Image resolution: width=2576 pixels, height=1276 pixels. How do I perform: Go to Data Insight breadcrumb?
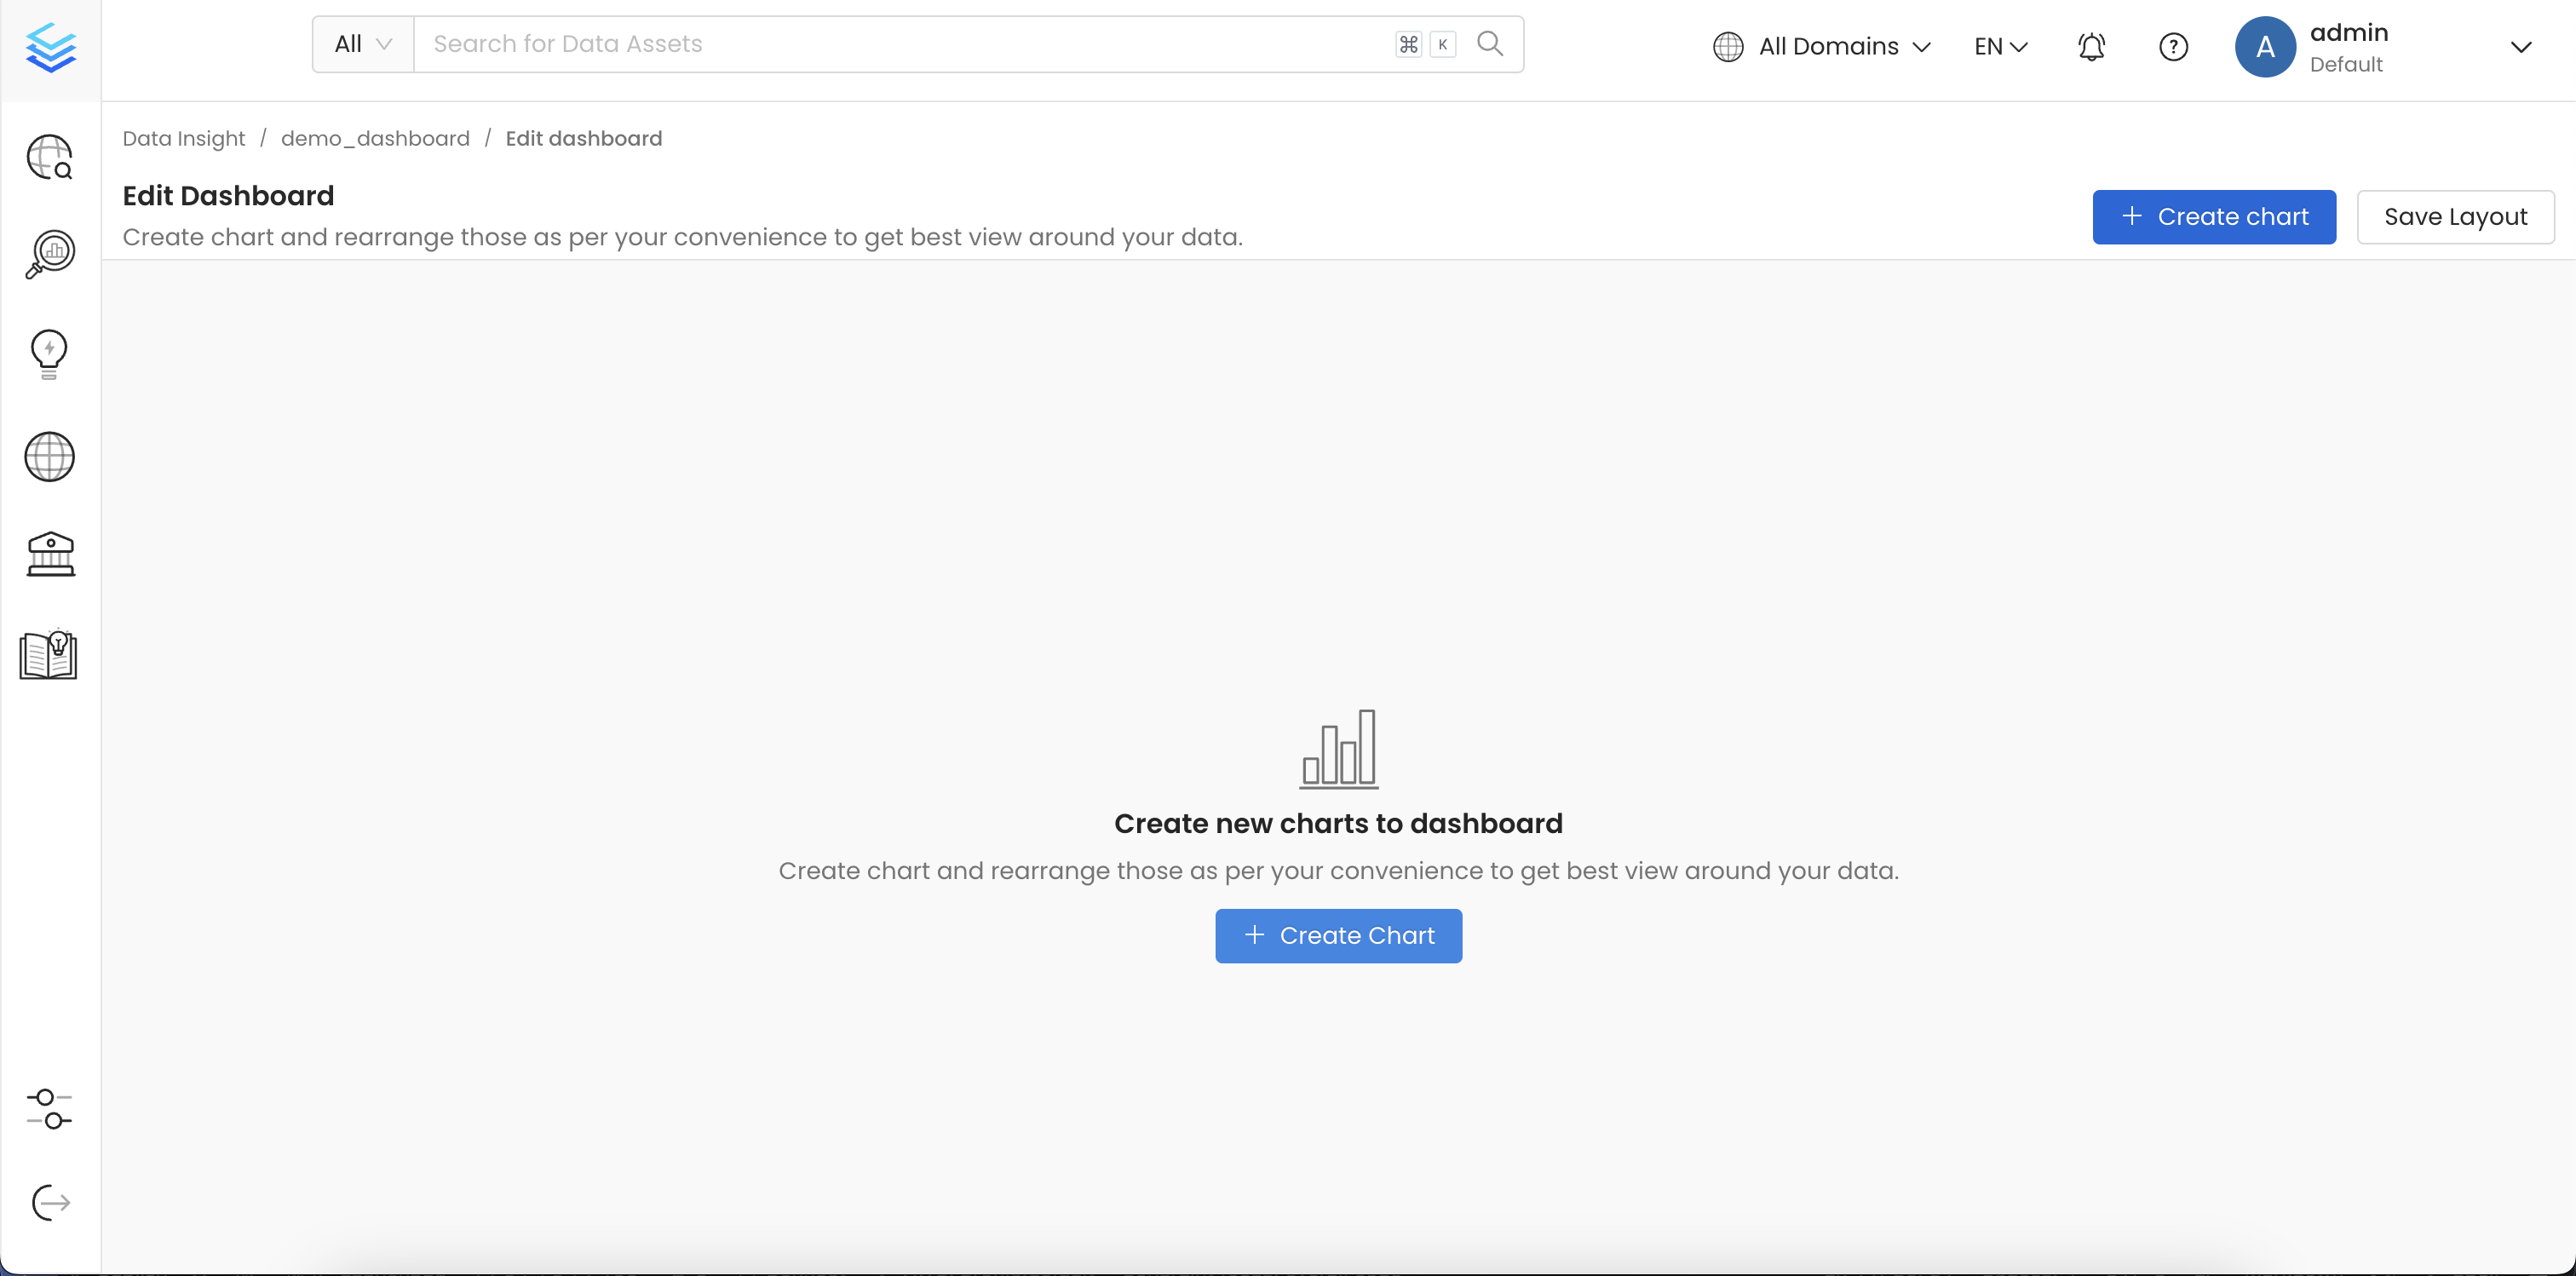pyautogui.click(x=183, y=138)
